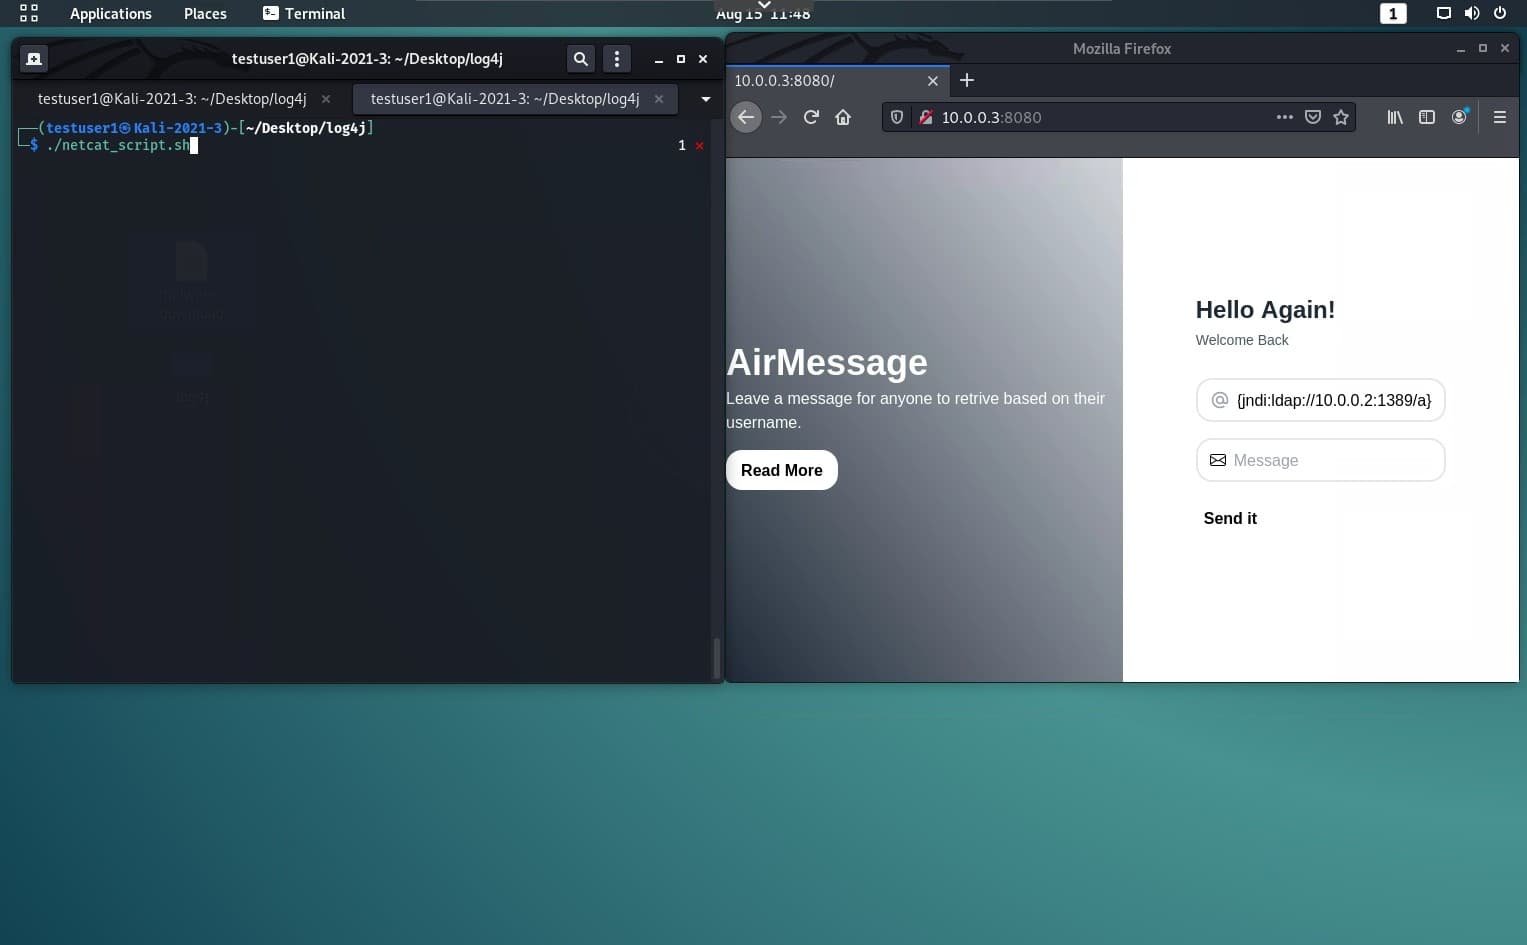Viewport: 1527px width, 945px height.
Task: Open the Terminal three-dot menu
Action: (x=617, y=59)
